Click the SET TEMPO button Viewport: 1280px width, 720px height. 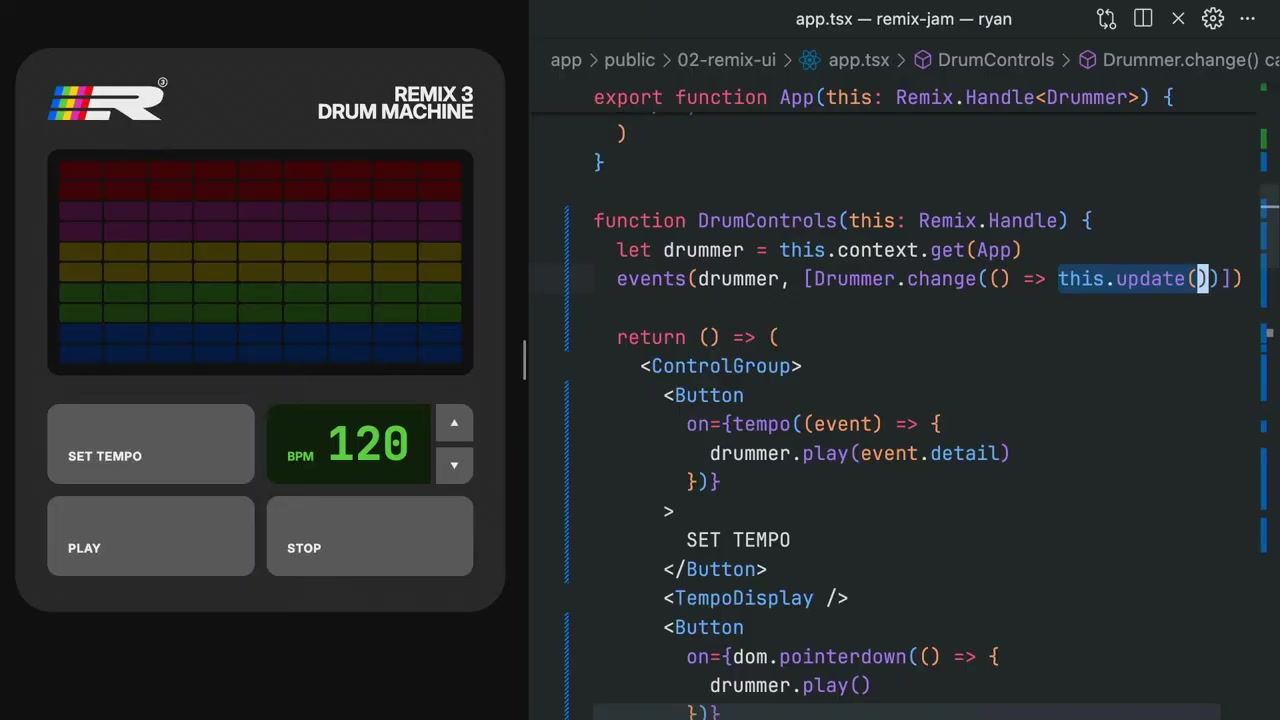pyautogui.click(x=151, y=444)
